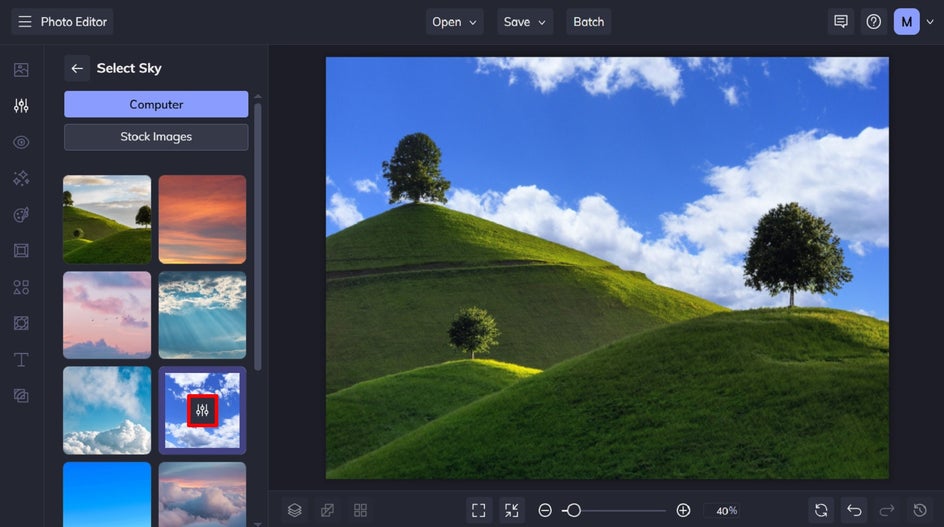Screen dimensions: 944x527
Task: Open the sky settings sliders icon on thumbnail
Action: point(202,411)
